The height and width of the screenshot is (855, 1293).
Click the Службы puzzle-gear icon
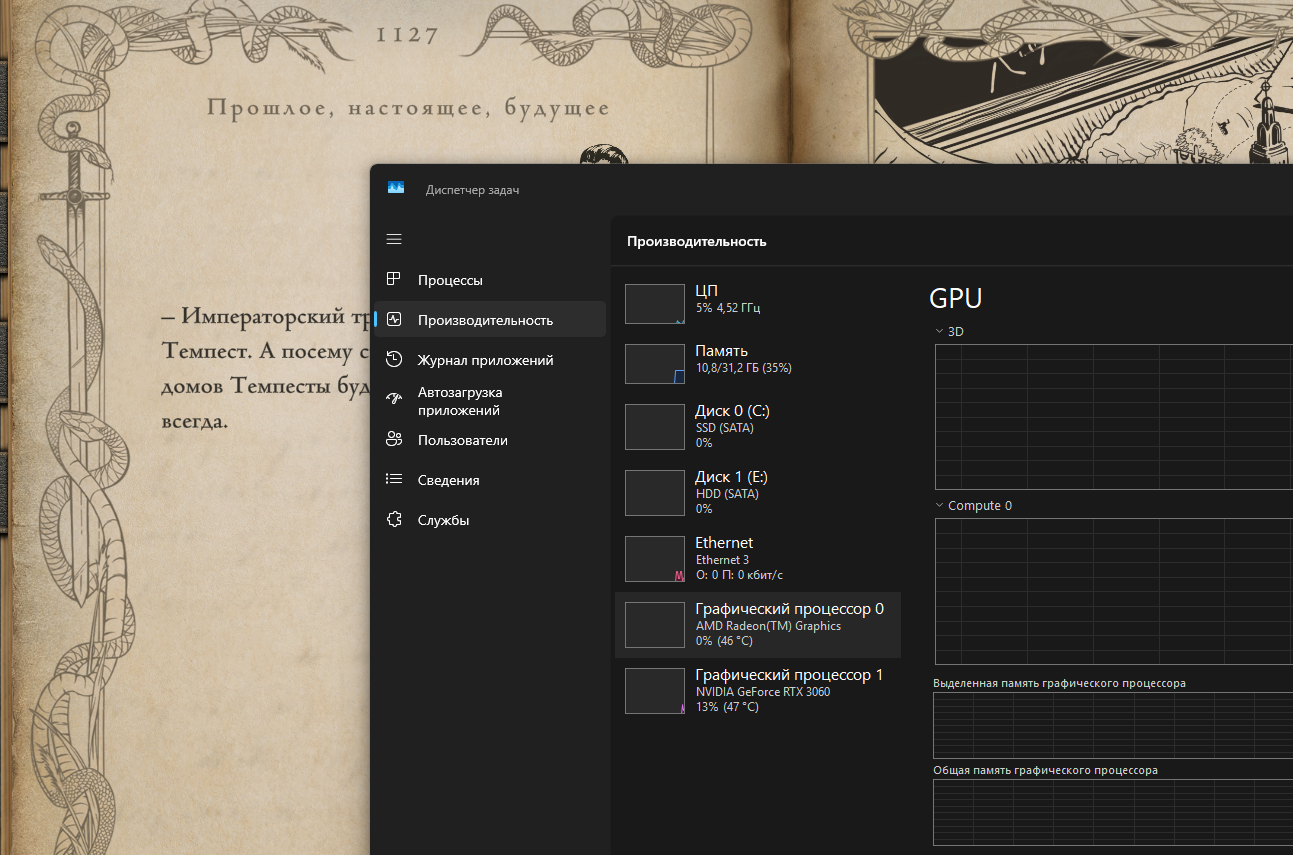click(x=394, y=519)
